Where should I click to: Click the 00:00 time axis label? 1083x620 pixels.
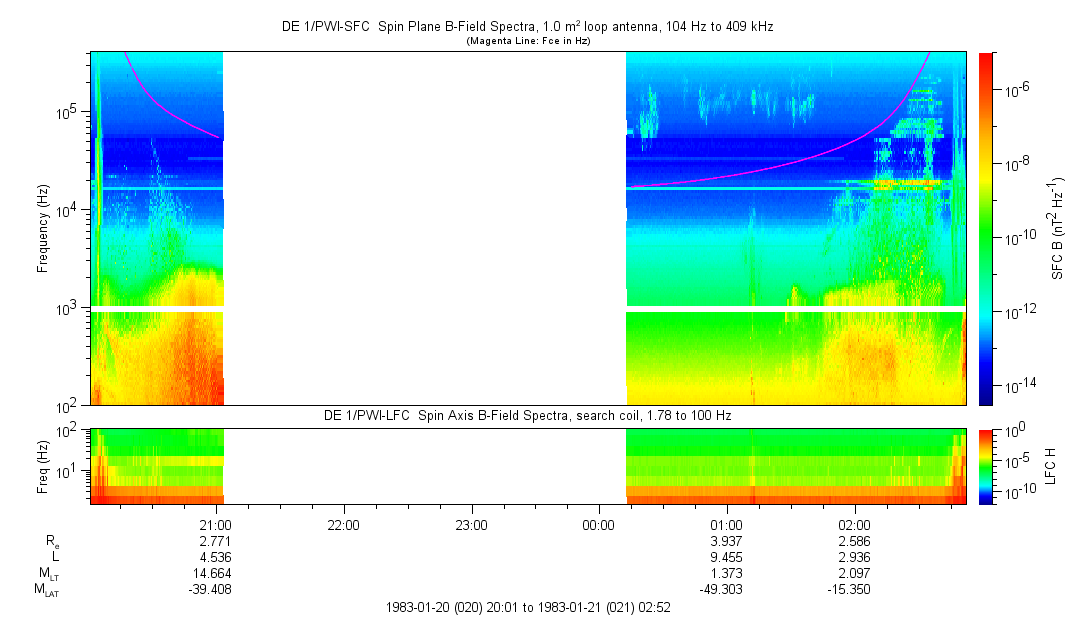pos(598,523)
